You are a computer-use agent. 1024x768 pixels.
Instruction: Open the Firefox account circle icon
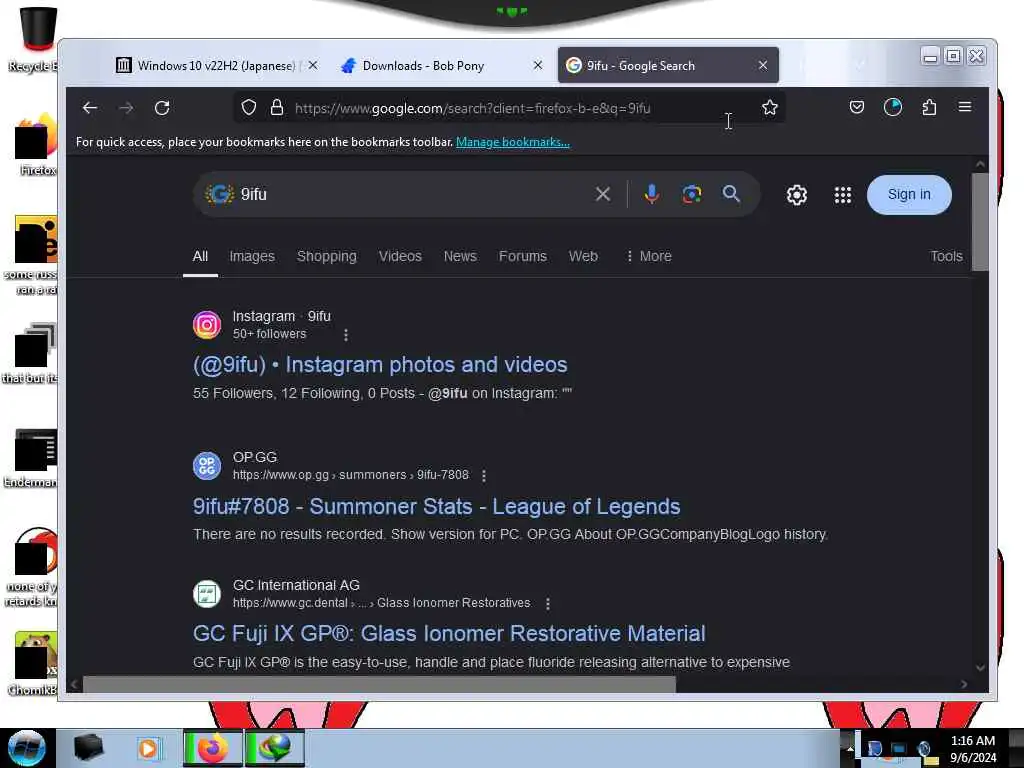[x=893, y=107]
